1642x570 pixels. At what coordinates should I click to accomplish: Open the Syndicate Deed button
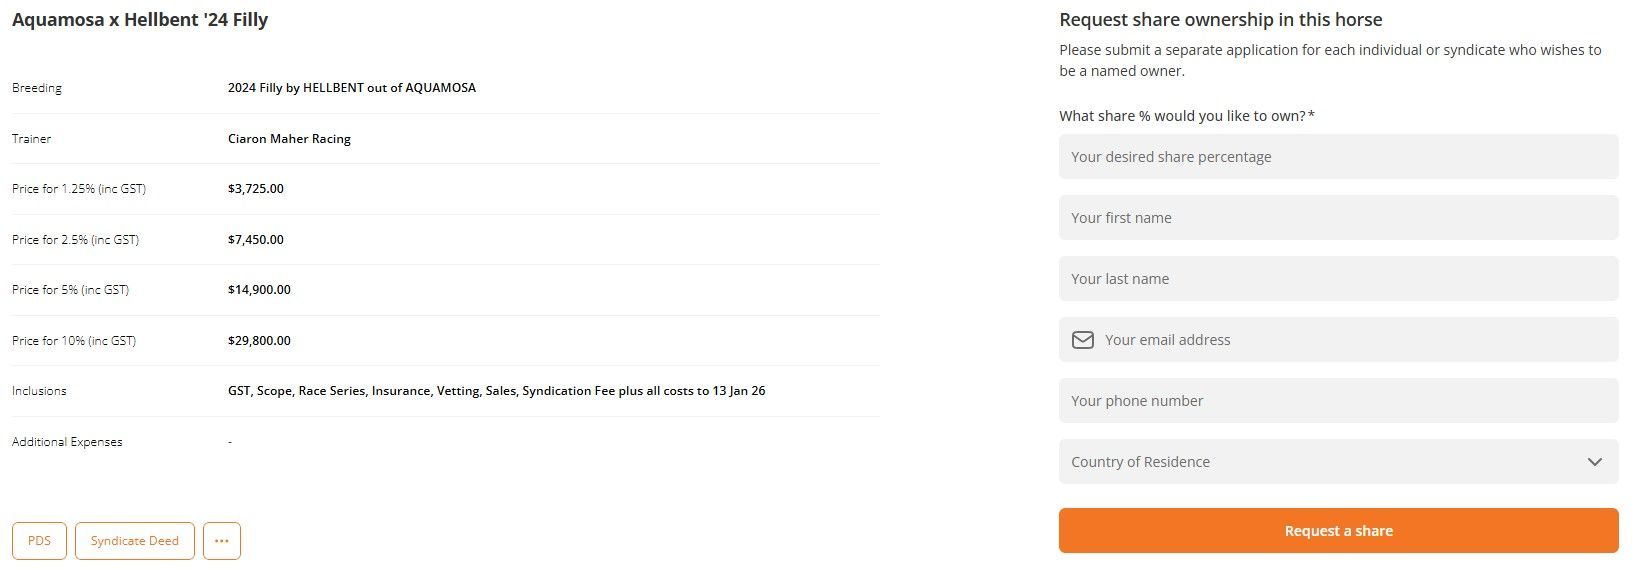[134, 541]
